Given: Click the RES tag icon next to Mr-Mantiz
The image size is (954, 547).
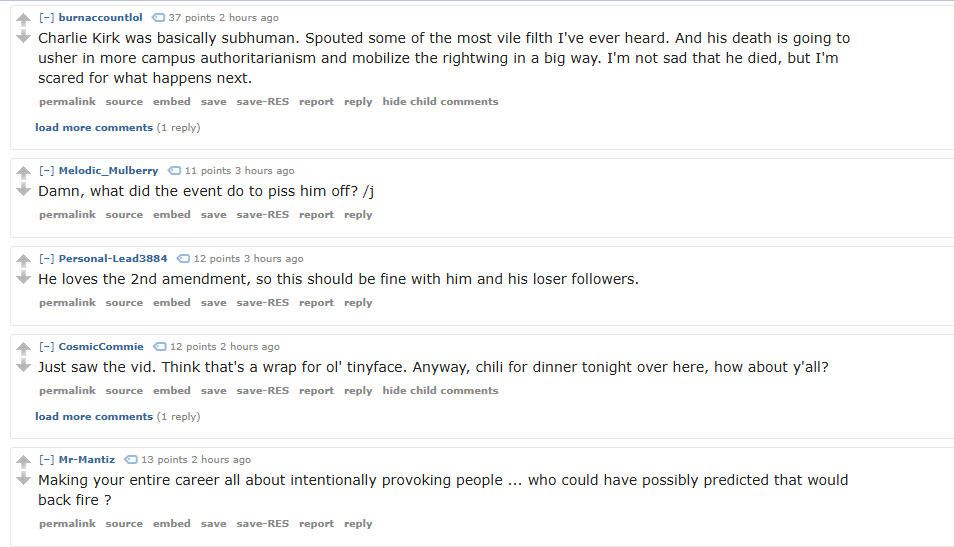Looking at the screenshot, I should click(130, 460).
